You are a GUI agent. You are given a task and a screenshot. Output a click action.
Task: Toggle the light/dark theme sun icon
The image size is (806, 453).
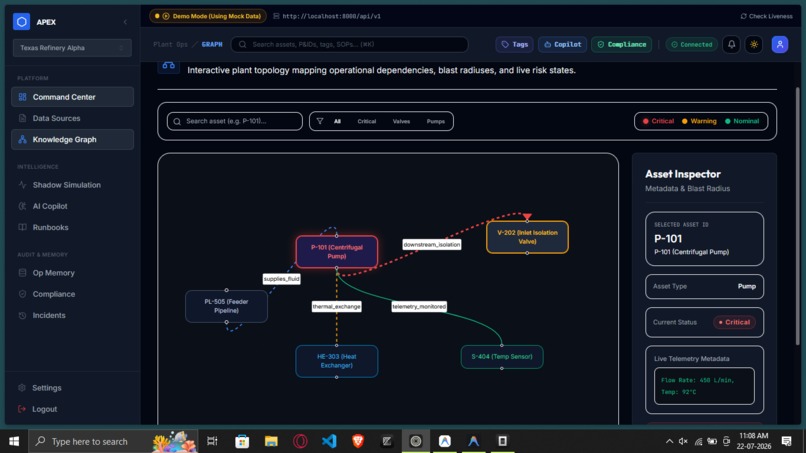(x=754, y=45)
